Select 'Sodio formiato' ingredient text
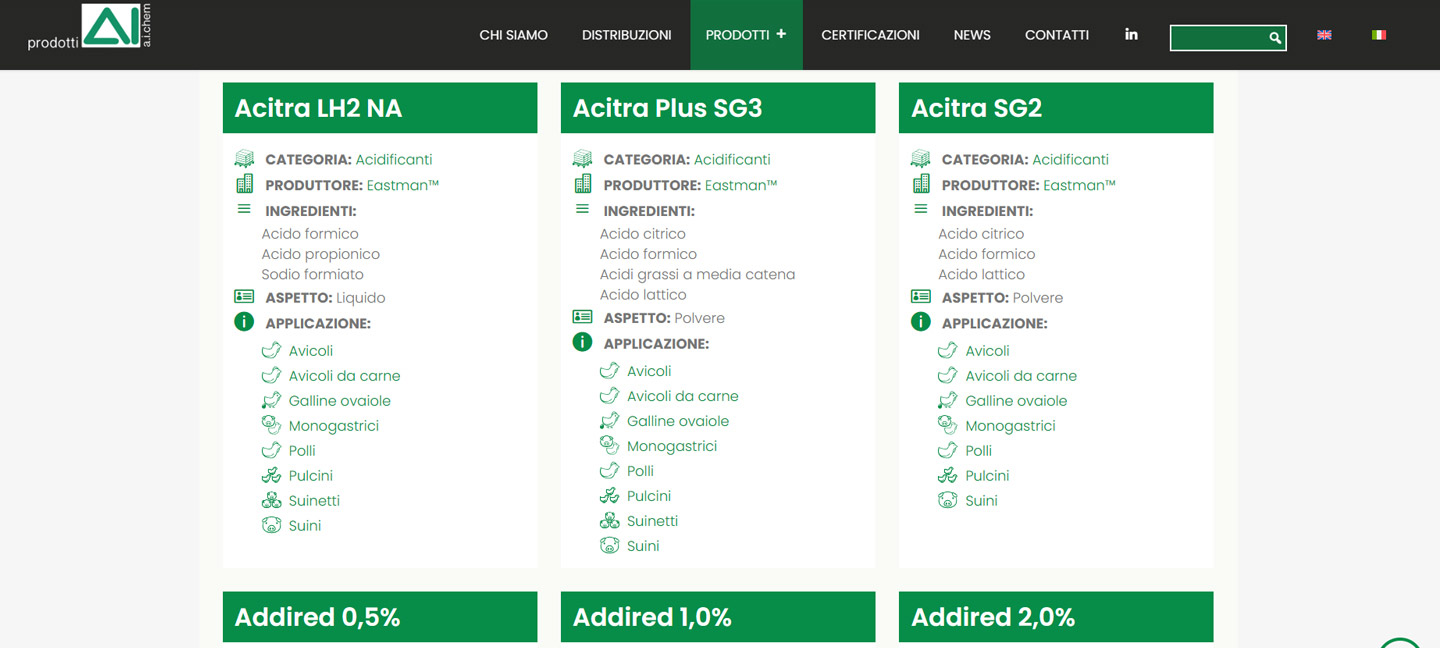Screen dimensions: 1440x648 click(313, 274)
